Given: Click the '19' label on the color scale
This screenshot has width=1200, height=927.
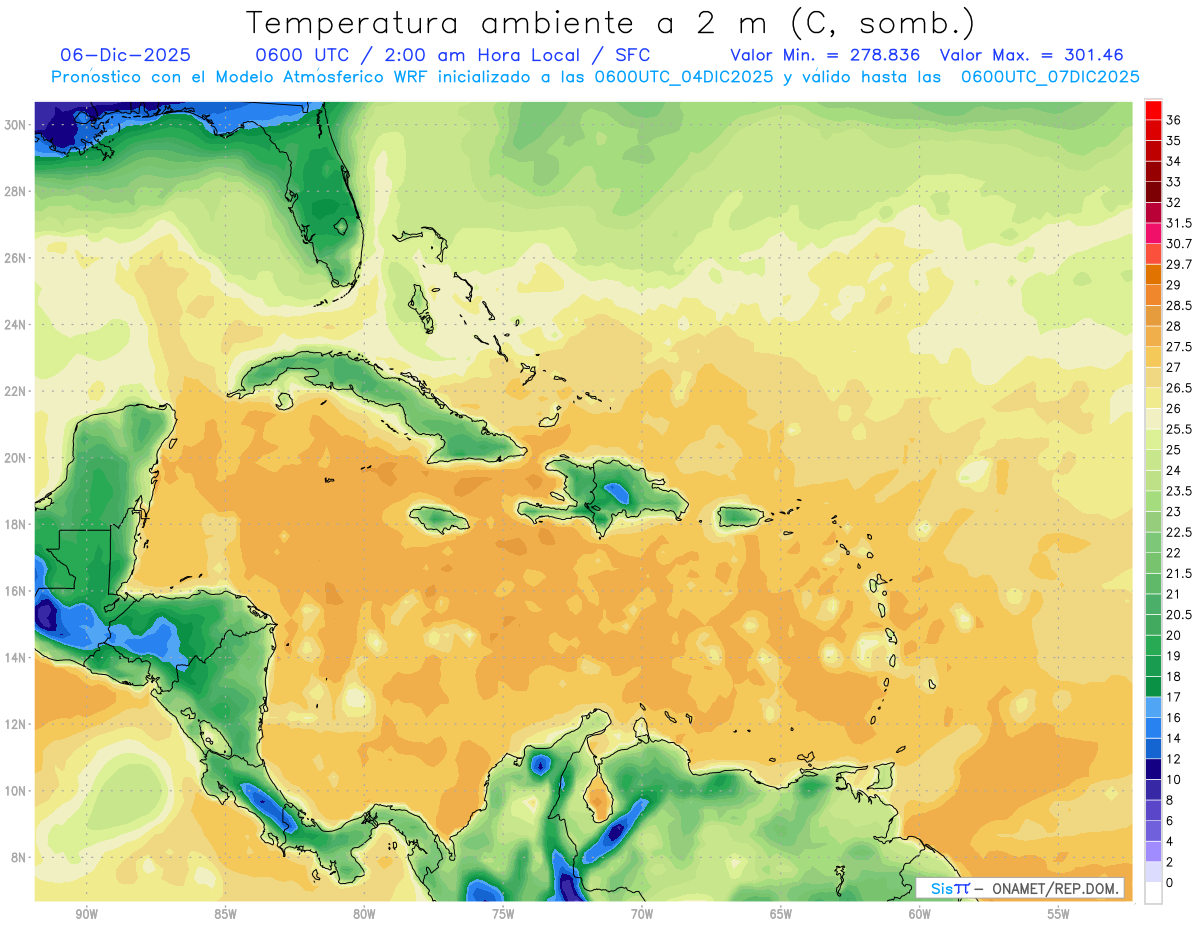Looking at the screenshot, I should pyautogui.click(x=1174, y=656).
